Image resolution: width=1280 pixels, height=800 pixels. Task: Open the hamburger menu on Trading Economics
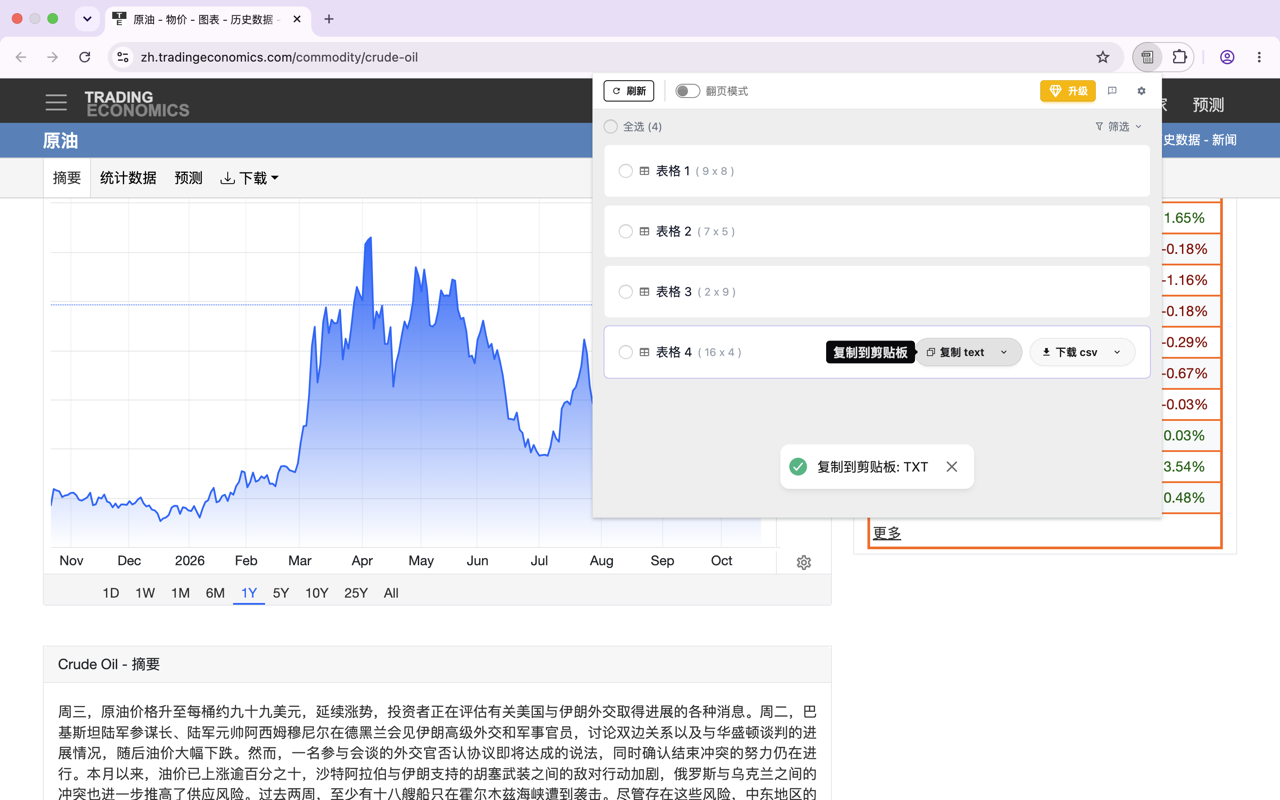click(56, 102)
